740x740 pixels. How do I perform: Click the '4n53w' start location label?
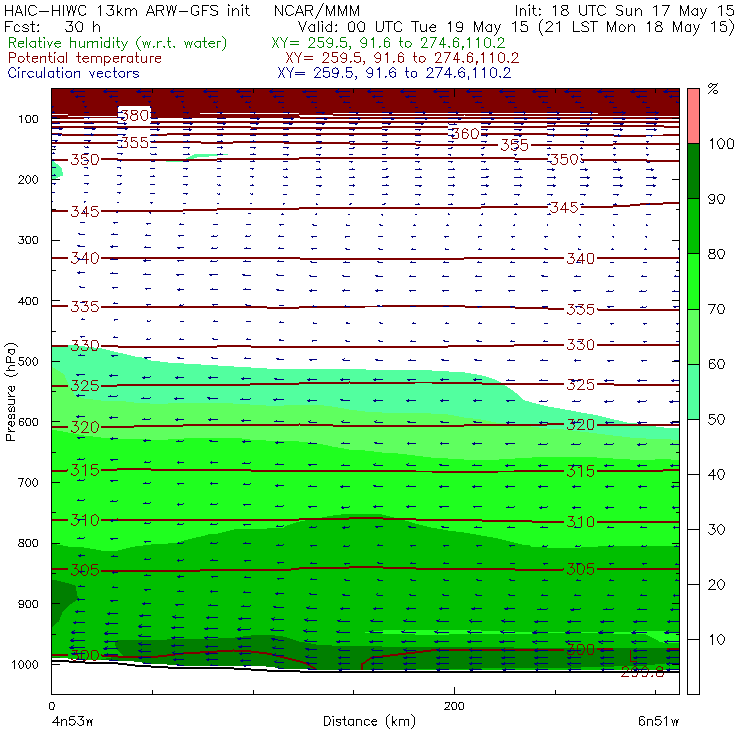pos(72,722)
